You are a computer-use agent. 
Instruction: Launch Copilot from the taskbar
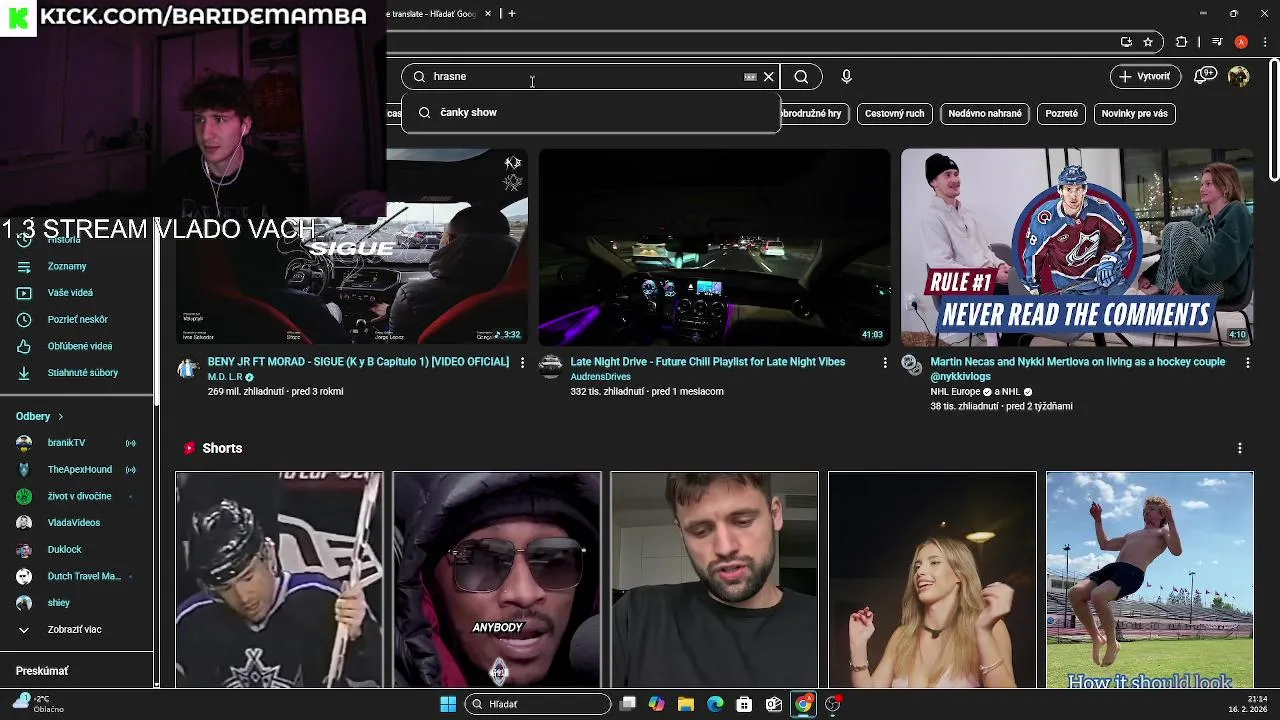[656, 704]
